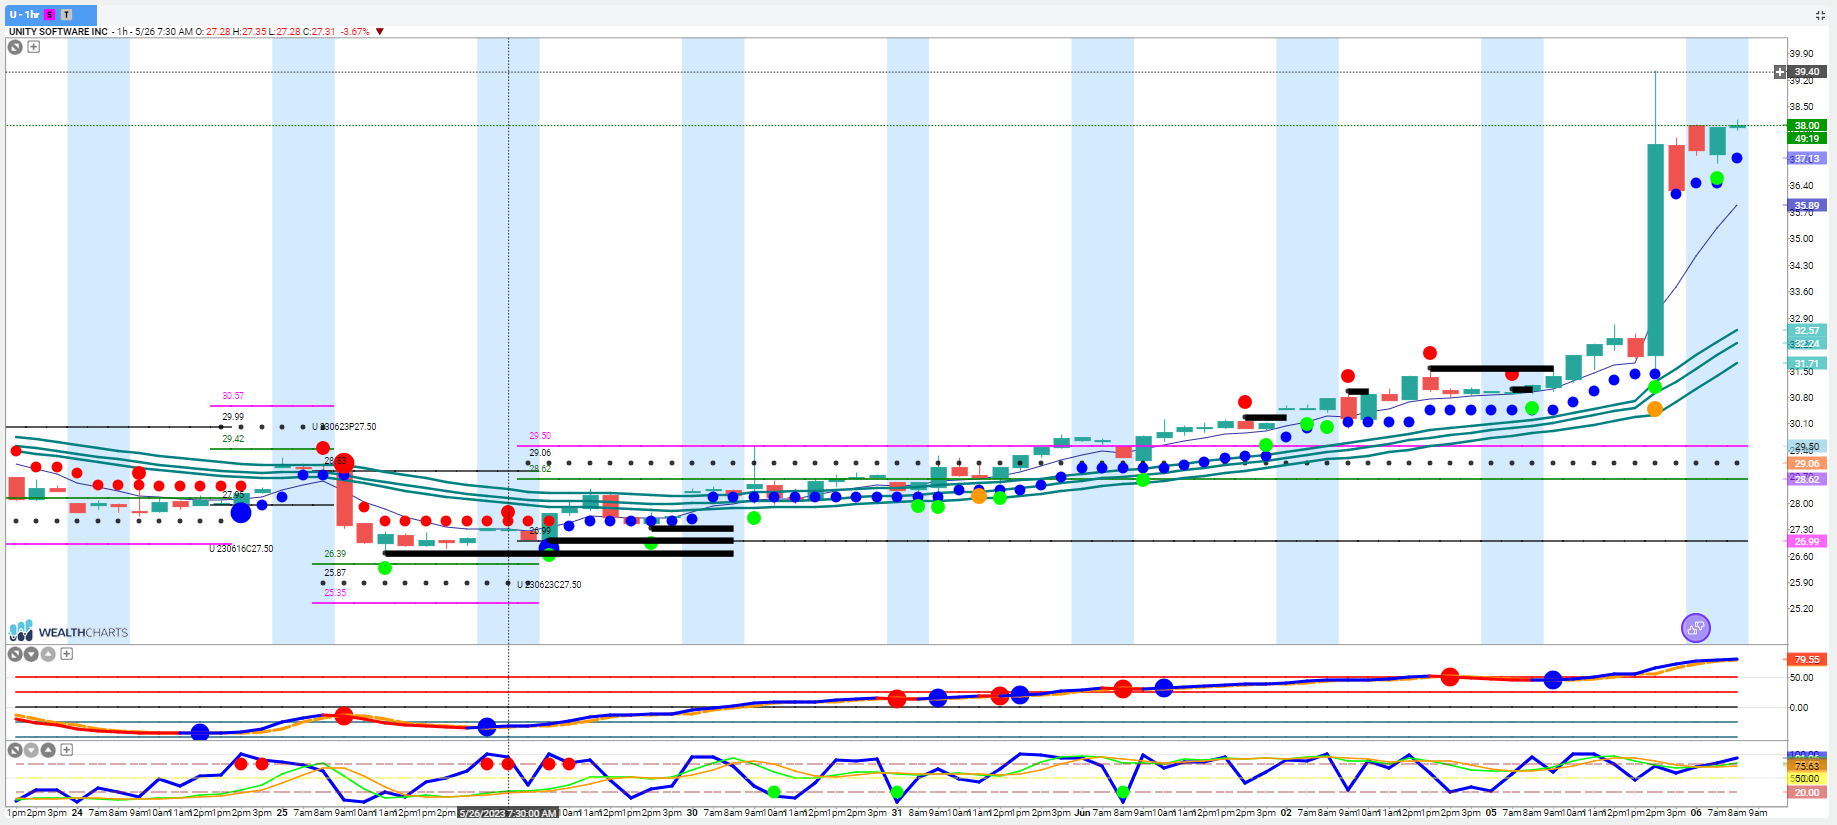Click the magenta 30.57 level label
The width and height of the screenshot is (1837, 825).
233,396
